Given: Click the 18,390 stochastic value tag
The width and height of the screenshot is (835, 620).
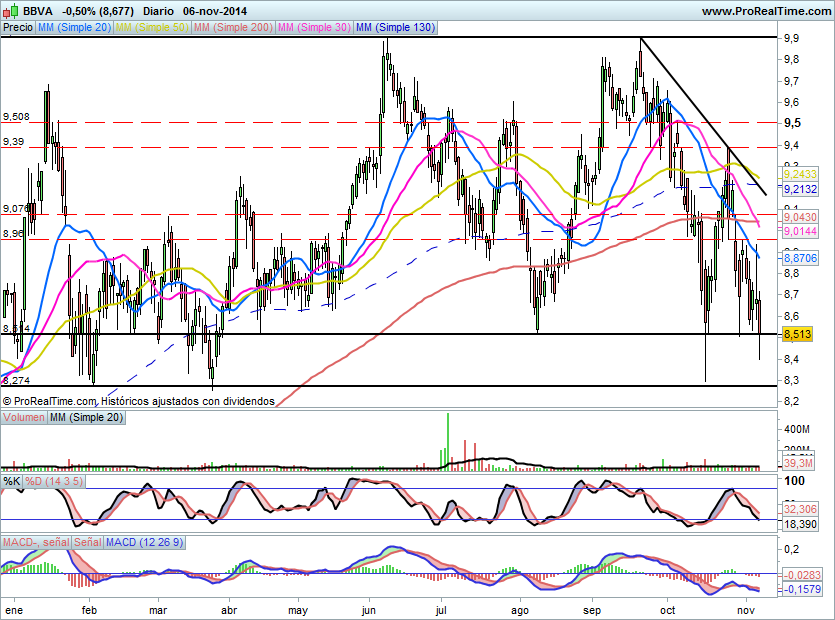Looking at the screenshot, I should (800, 524).
